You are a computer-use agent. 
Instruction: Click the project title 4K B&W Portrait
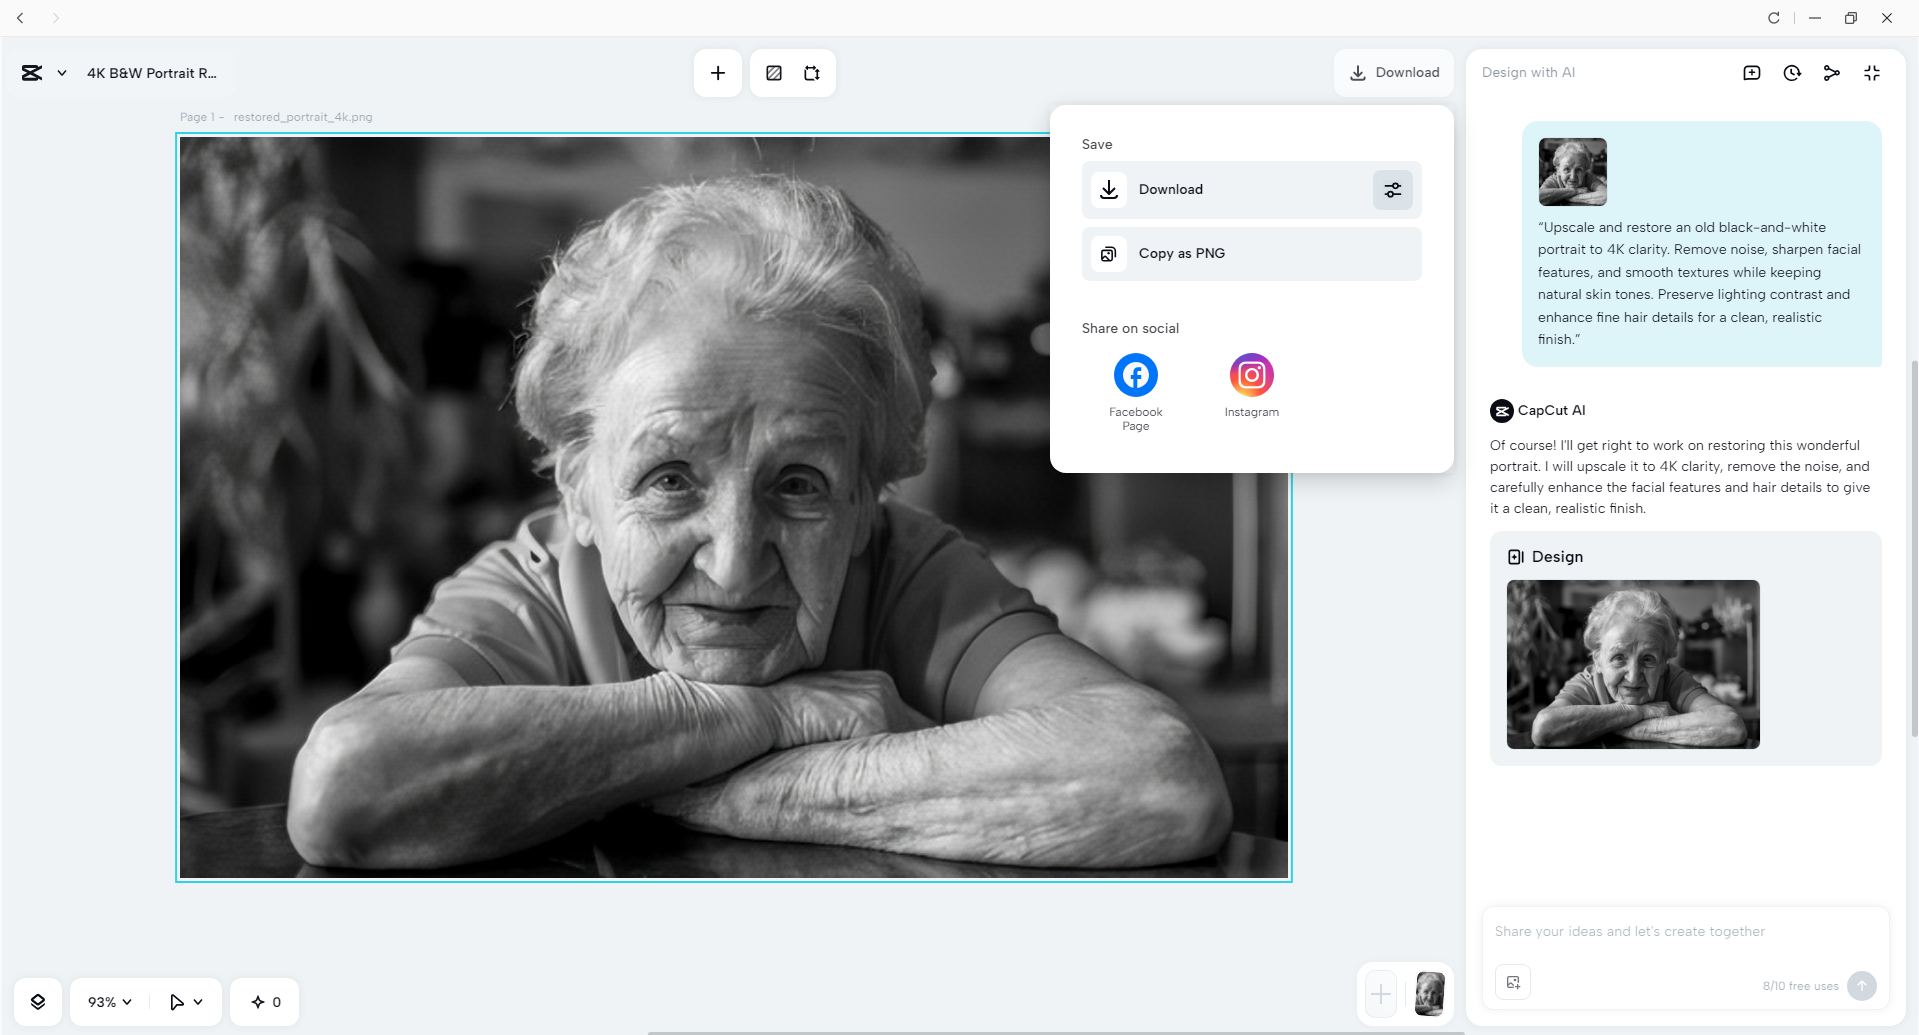[x=152, y=73]
